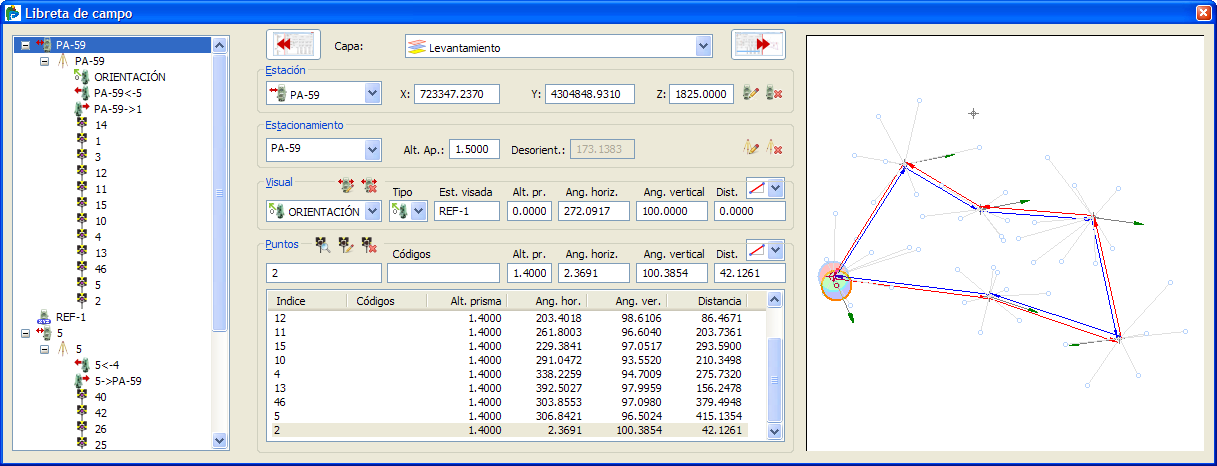
Task: Collapse the top-level PA-59 tree node
Action: click(25, 45)
